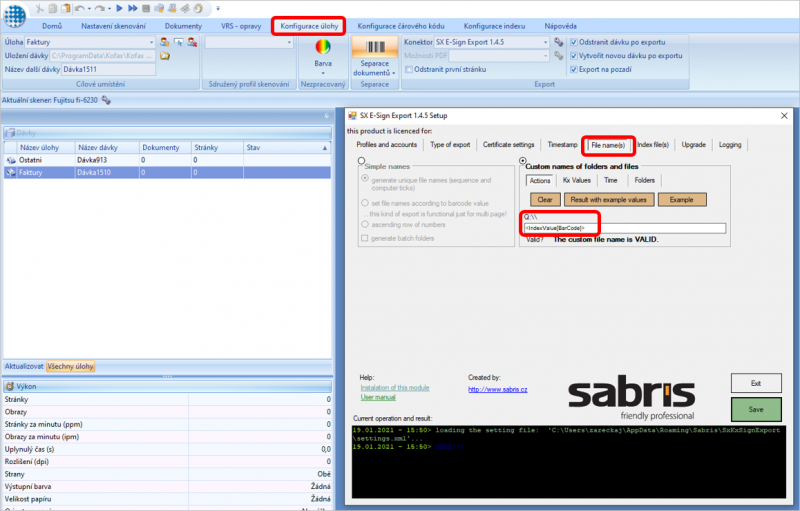
Task: Open the Certificate settings tab
Action: click(508, 145)
